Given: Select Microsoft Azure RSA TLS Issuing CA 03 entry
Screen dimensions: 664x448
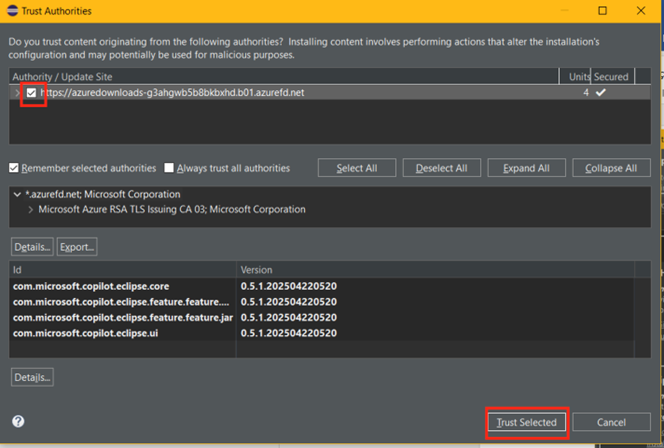Looking at the screenshot, I should 172,210.
